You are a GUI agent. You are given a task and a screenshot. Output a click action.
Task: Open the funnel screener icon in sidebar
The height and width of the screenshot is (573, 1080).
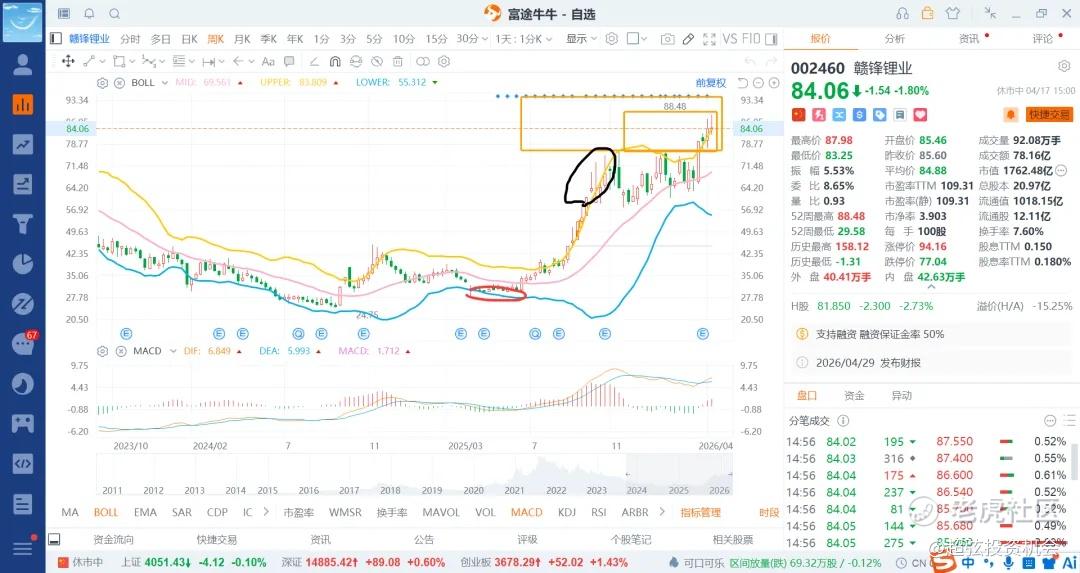(23, 224)
